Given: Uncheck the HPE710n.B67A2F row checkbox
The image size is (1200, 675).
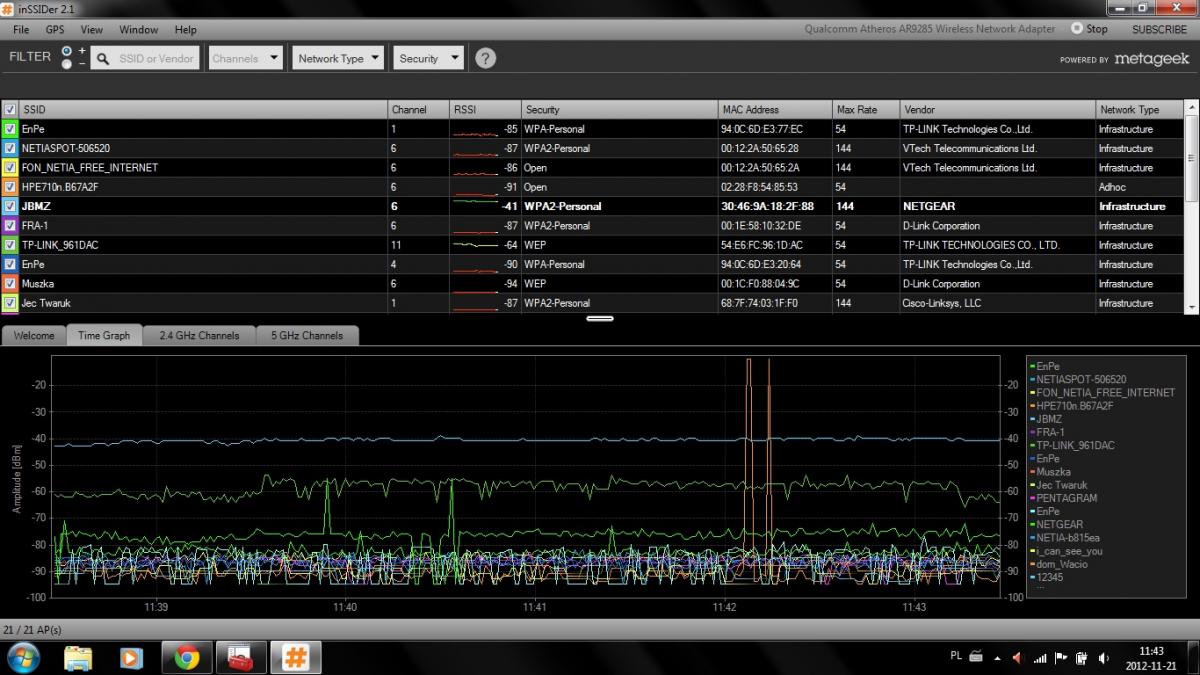Looking at the screenshot, I should [x=10, y=187].
